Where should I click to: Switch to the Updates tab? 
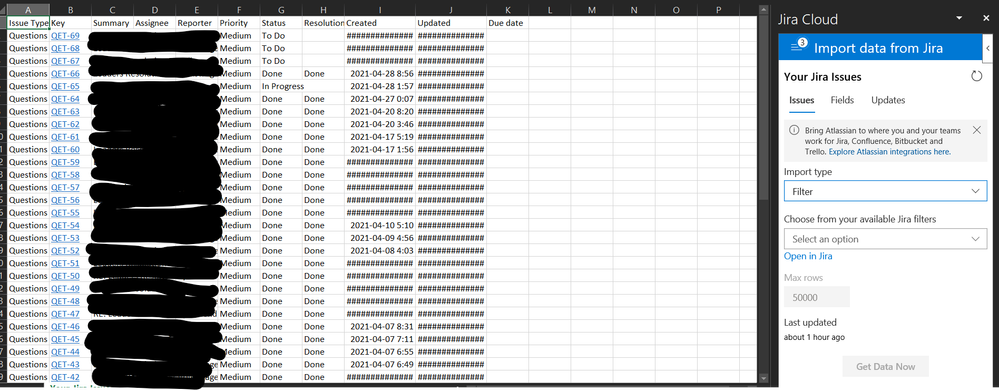pyautogui.click(x=888, y=100)
